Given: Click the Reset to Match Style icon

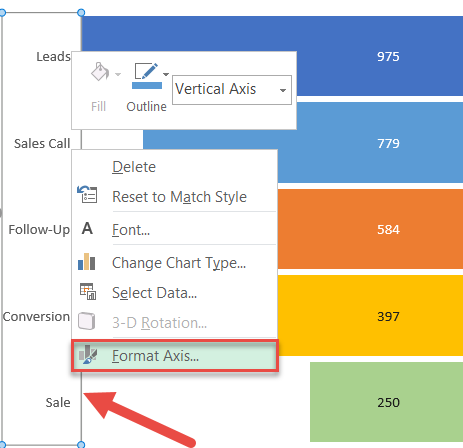Looking at the screenshot, I should (x=87, y=195).
